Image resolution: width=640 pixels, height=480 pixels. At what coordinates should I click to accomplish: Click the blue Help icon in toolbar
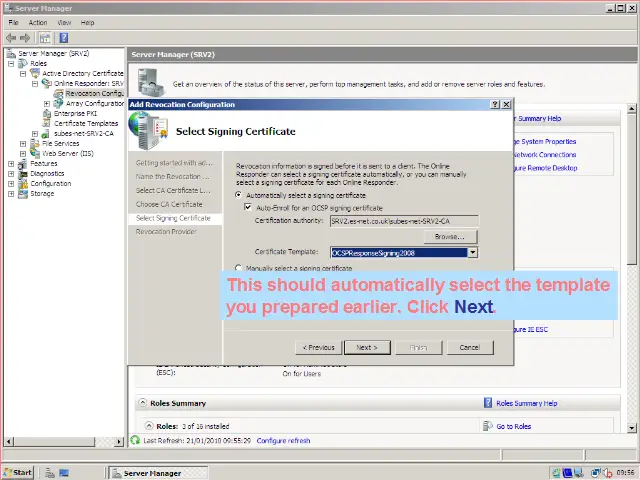[x=62, y=37]
